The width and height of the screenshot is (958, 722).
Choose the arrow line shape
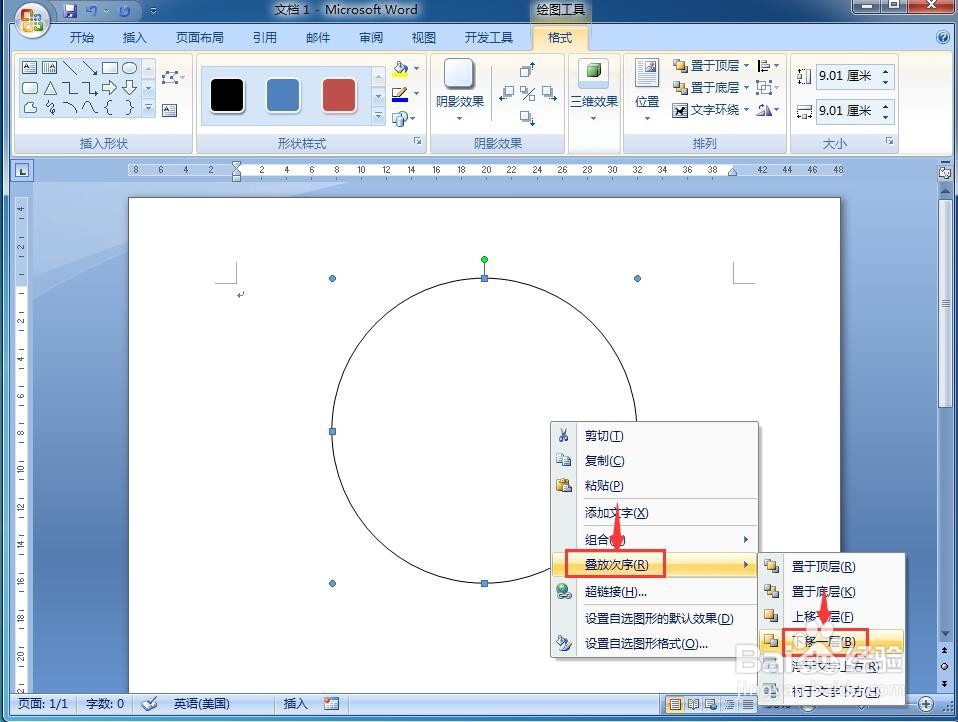[90, 67]
